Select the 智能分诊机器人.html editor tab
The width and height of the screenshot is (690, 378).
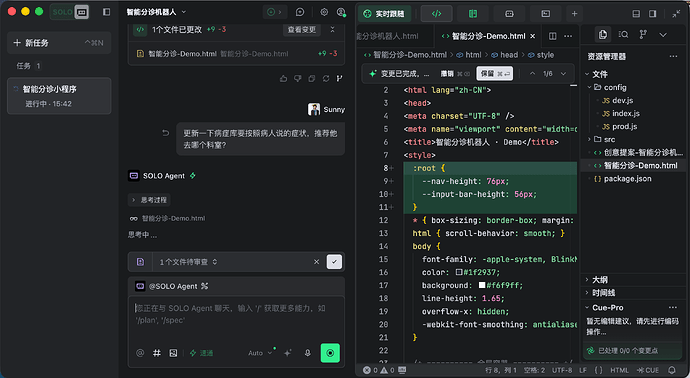tap(388, 36)
